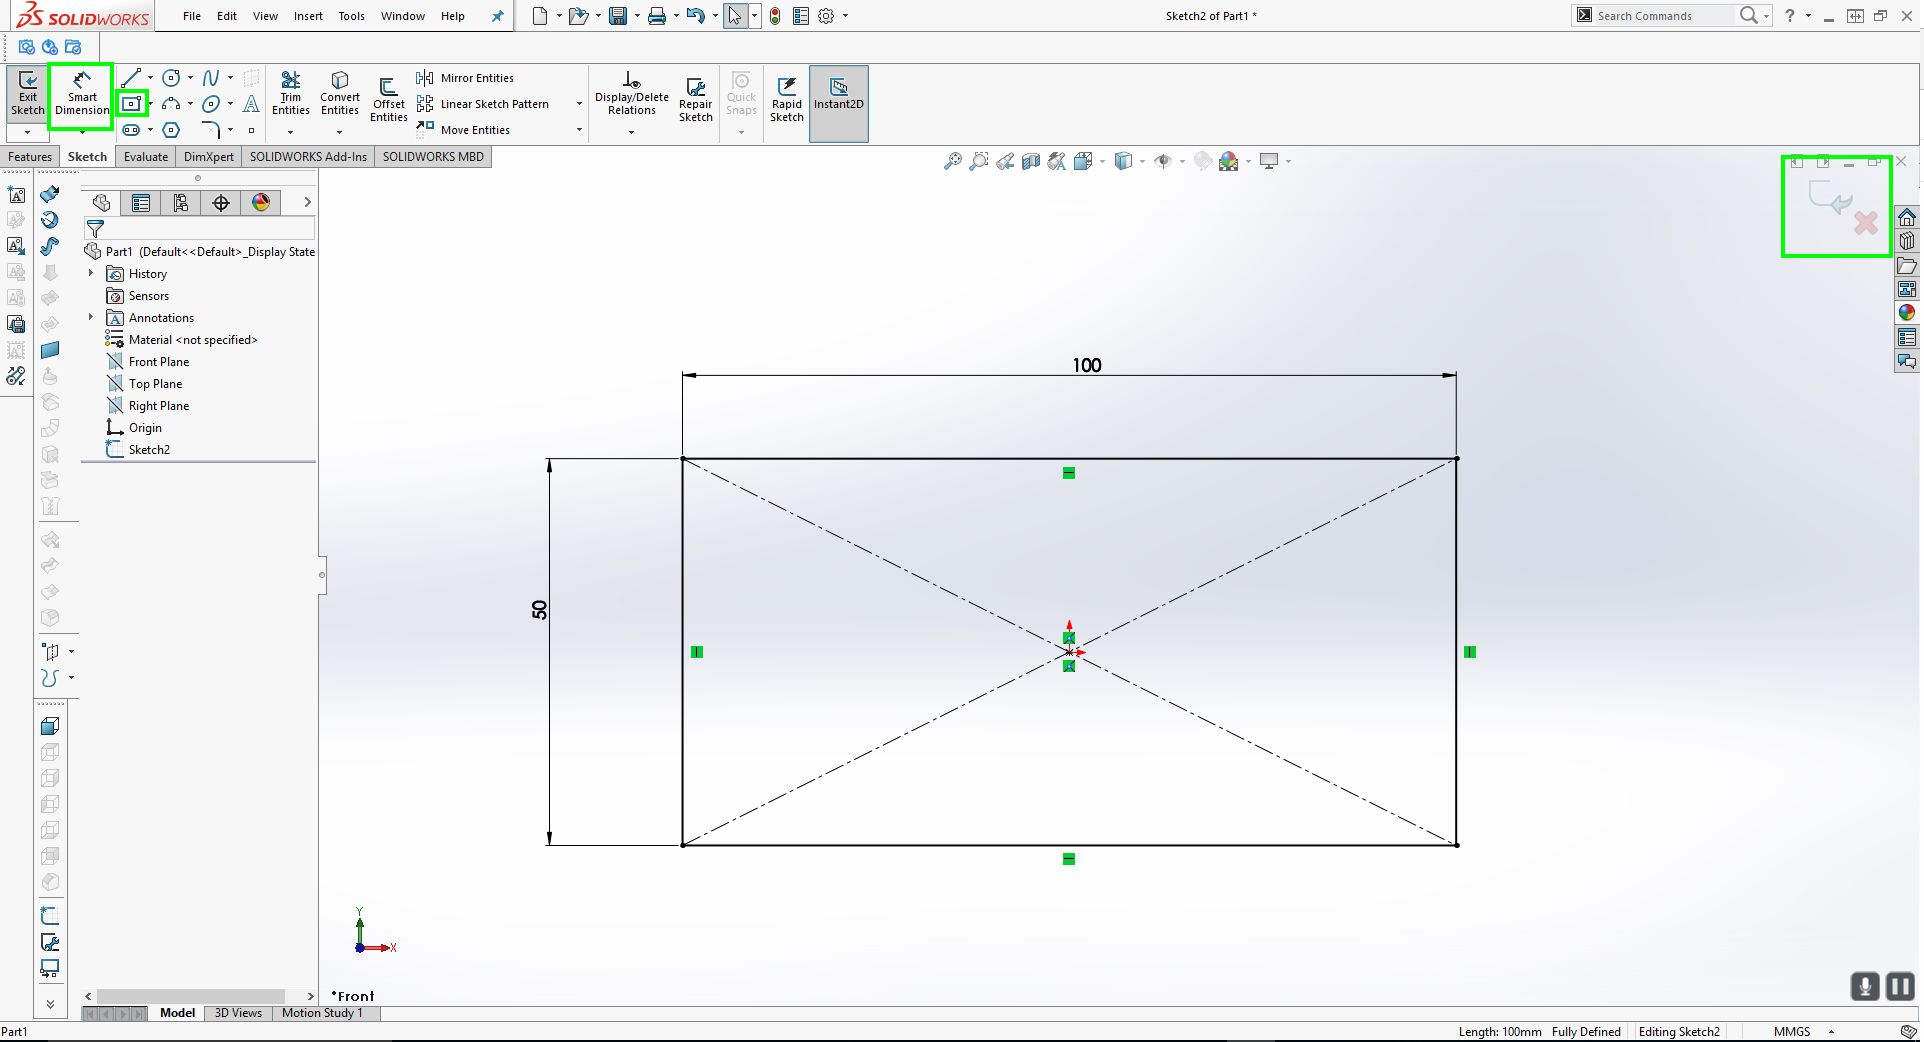Open Display/Delete Relations
This screenshot has width=1924, height=1042.
pos(632,94)
